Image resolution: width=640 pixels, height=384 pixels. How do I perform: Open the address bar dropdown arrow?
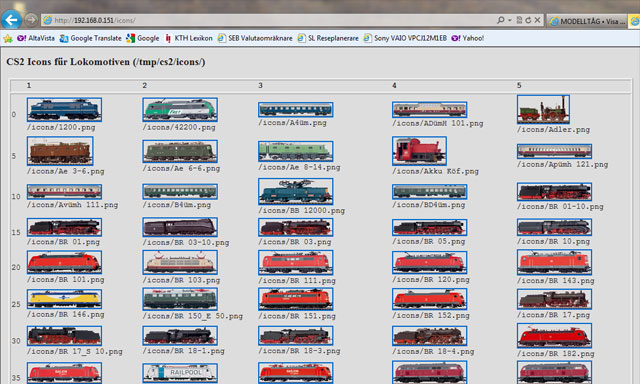[510, 20]
